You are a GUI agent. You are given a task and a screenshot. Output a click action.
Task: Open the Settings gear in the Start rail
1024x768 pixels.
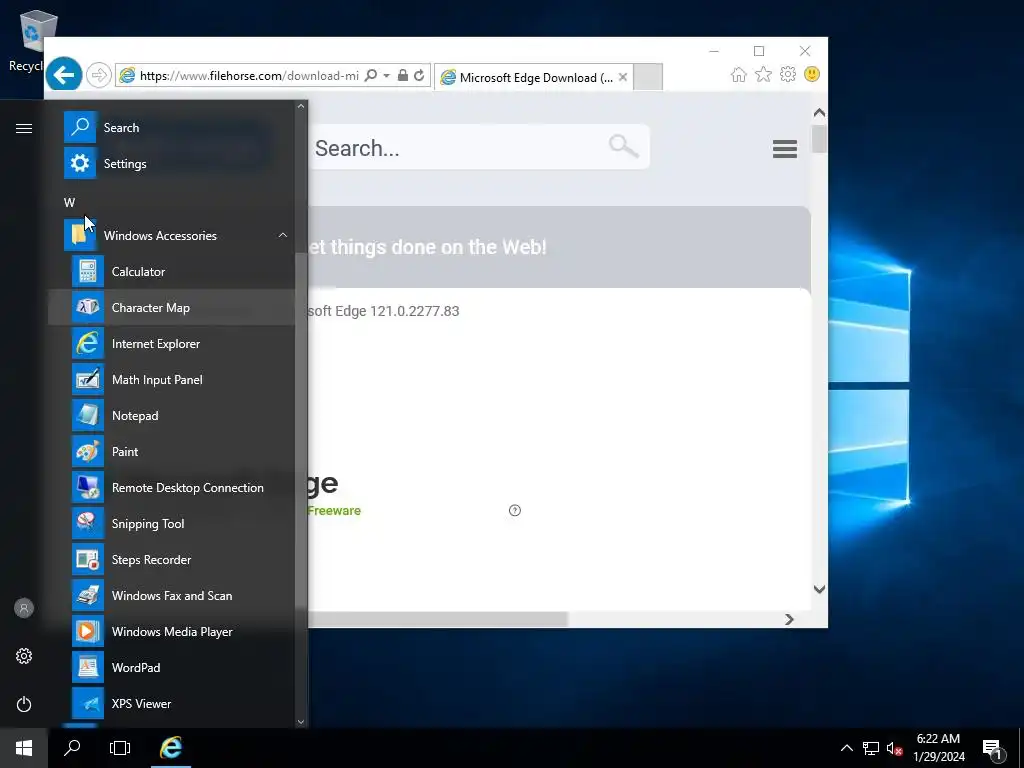pos(24,656)
